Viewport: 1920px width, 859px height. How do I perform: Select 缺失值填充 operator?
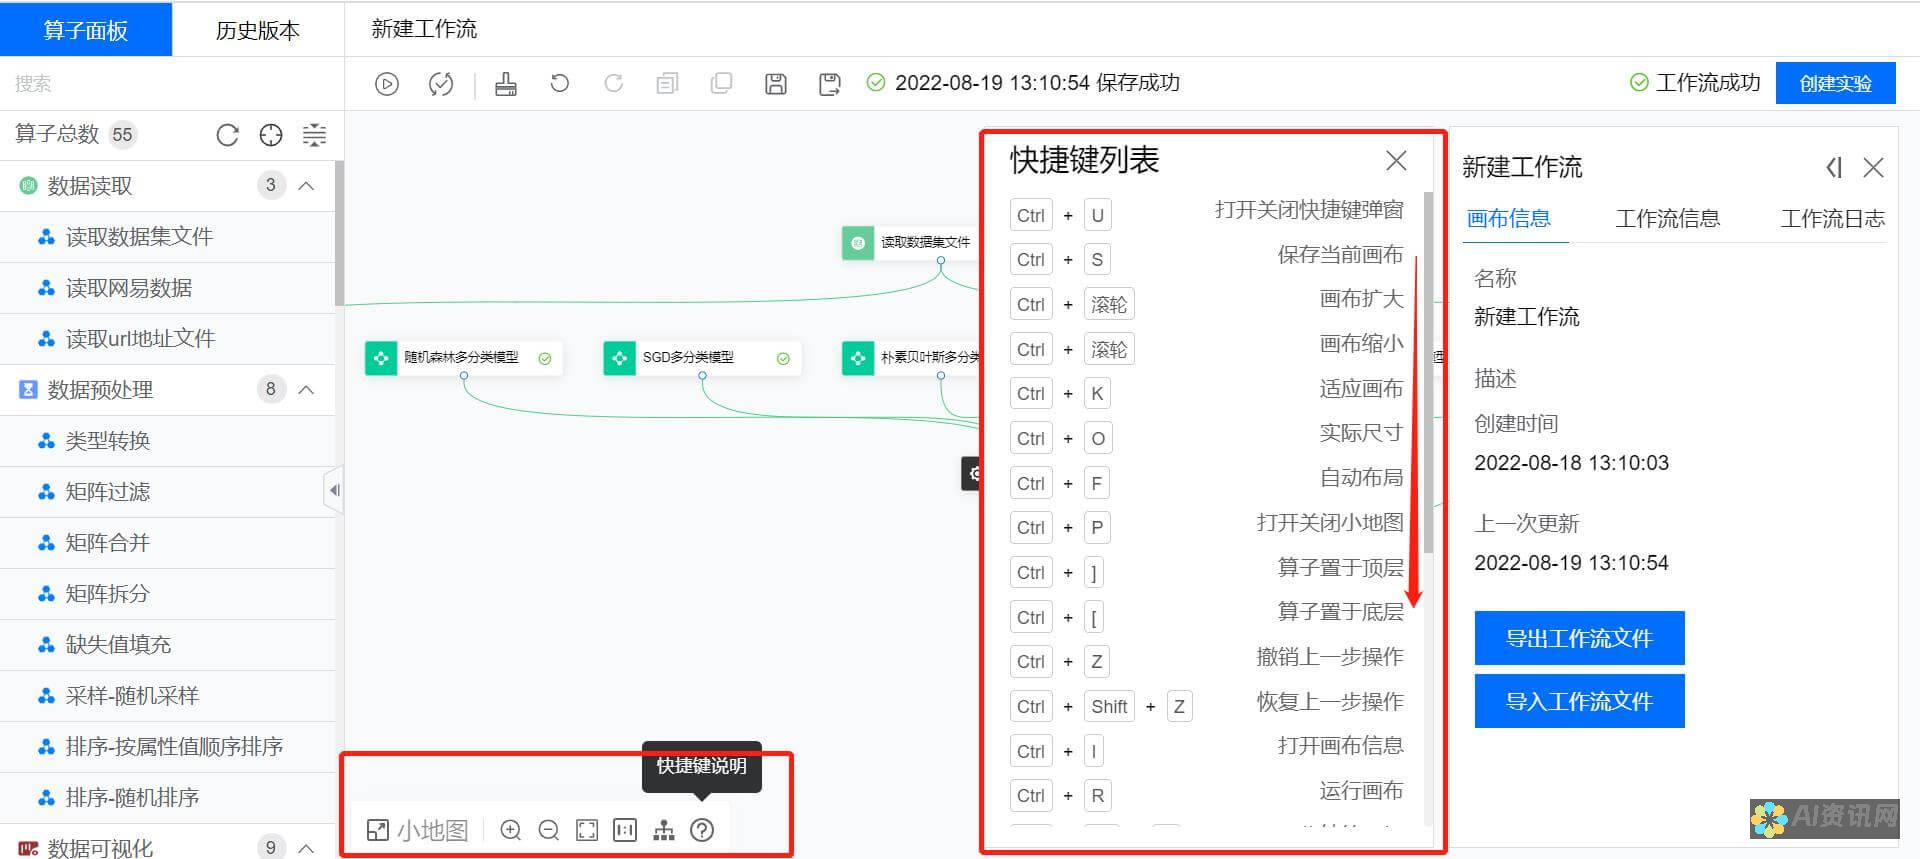click(x=167, y=645)
